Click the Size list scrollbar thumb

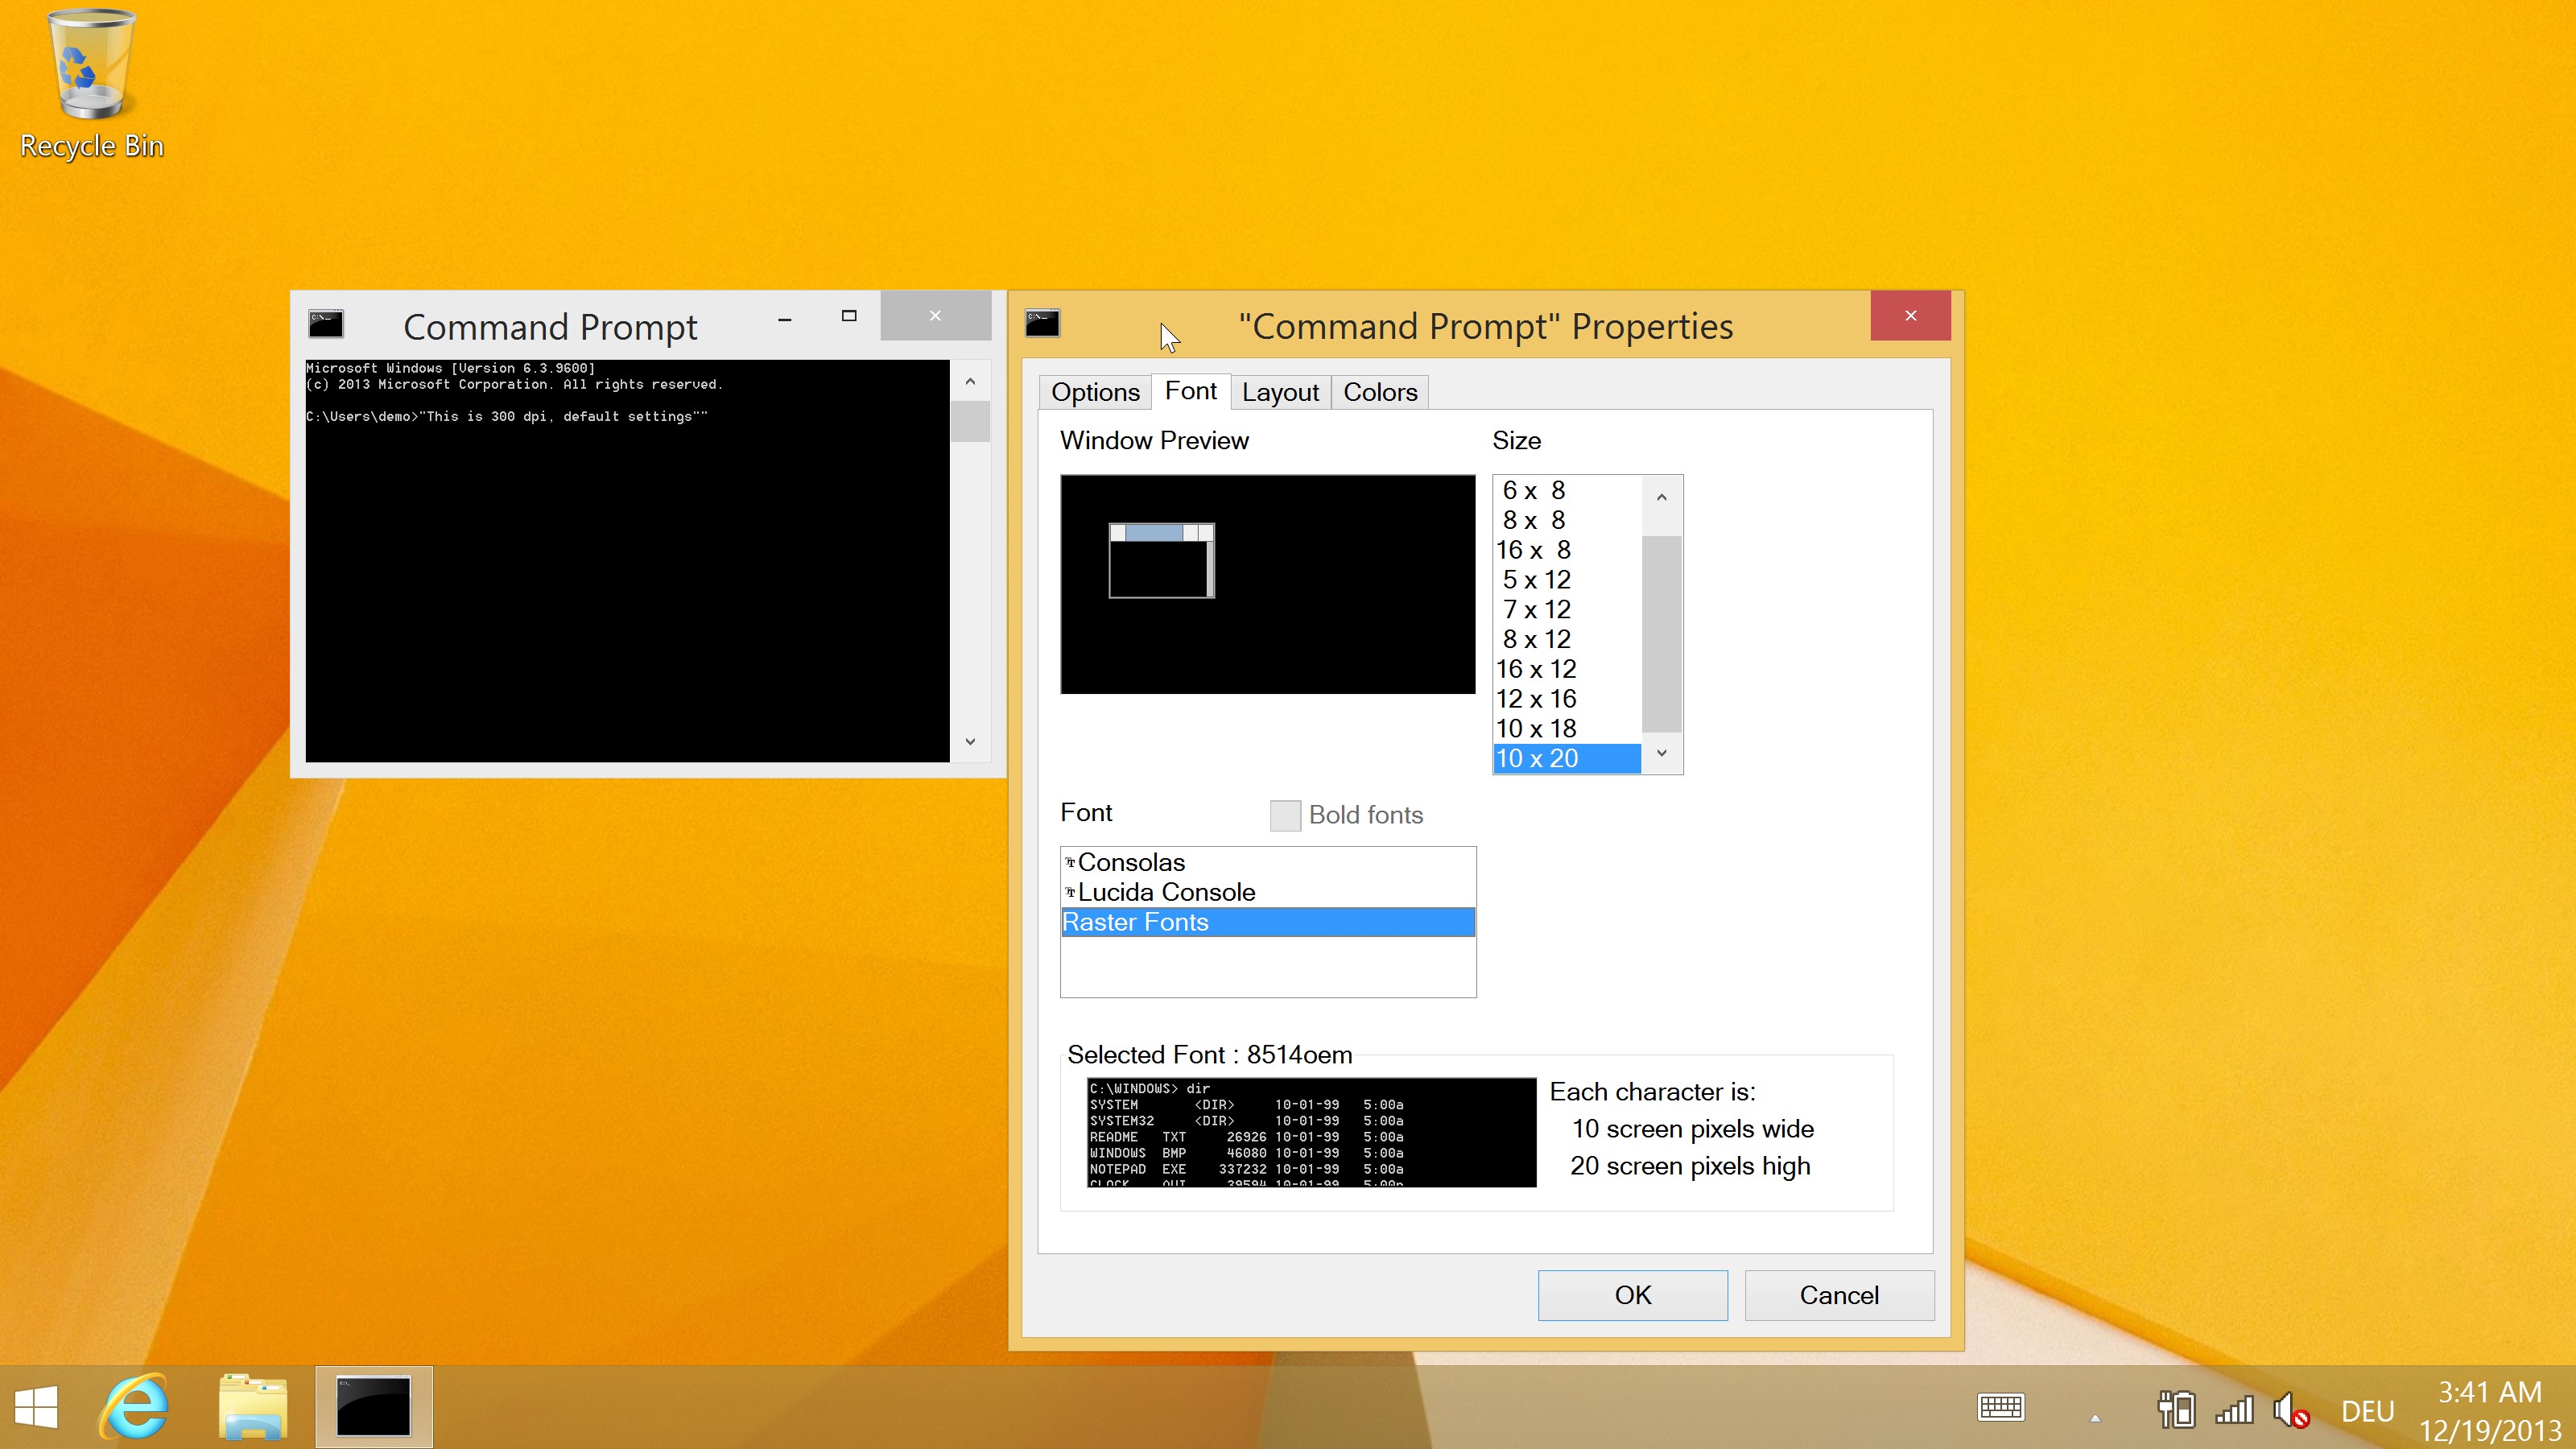click(x=1662, y=634)
